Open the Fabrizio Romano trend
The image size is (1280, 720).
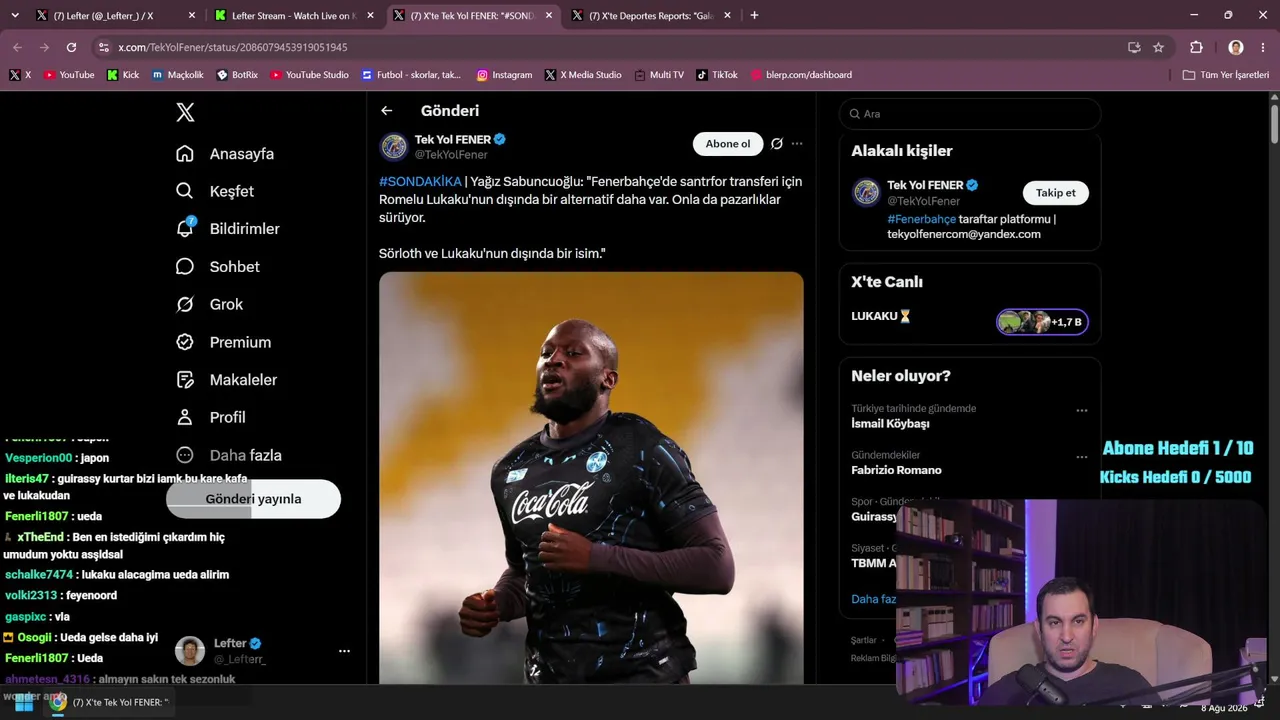pyautogui.click(x=896, y=470)
